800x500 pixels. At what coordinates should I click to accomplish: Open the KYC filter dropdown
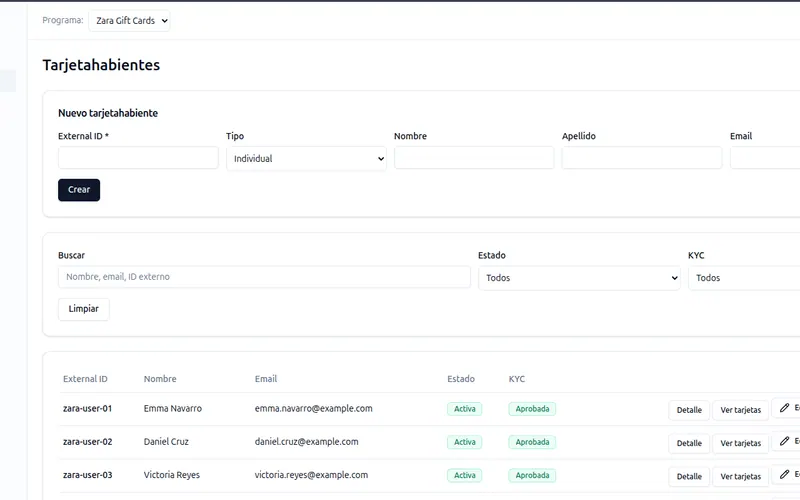click(x=744, y=278)
